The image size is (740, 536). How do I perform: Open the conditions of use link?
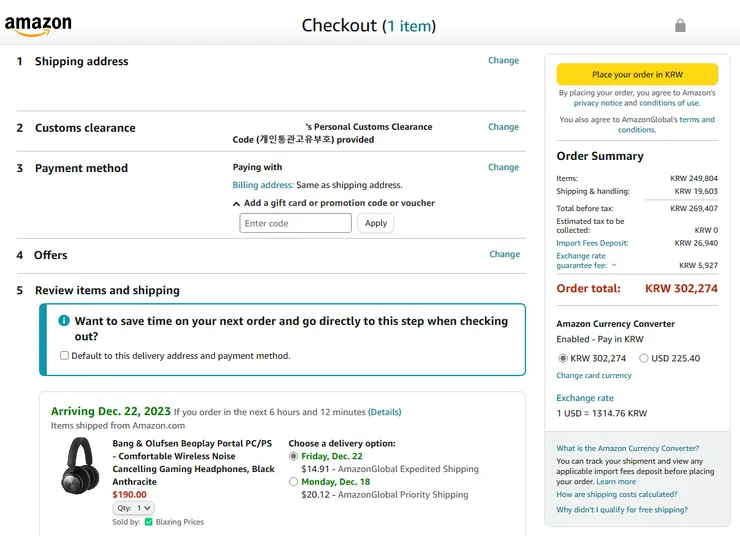point(669,103)
